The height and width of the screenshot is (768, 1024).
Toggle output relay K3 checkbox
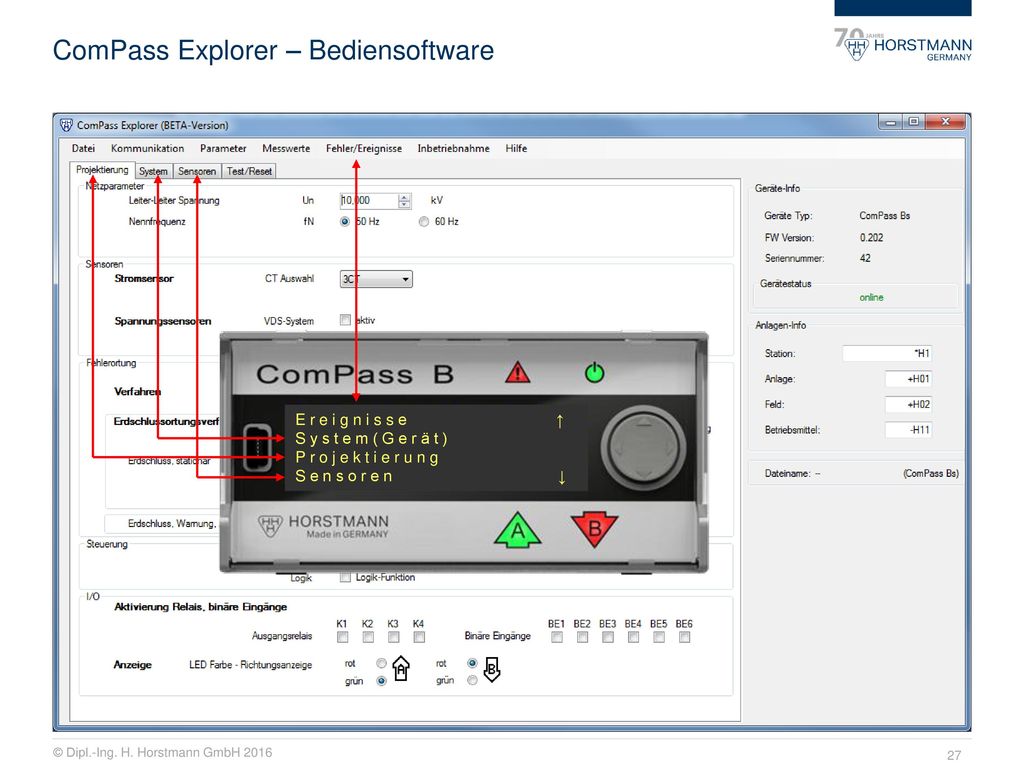(393, 637)
